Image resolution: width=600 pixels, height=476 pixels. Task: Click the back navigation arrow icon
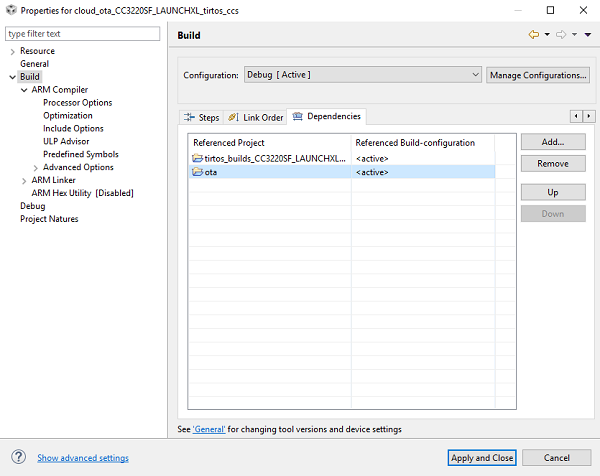coord(534,35)
